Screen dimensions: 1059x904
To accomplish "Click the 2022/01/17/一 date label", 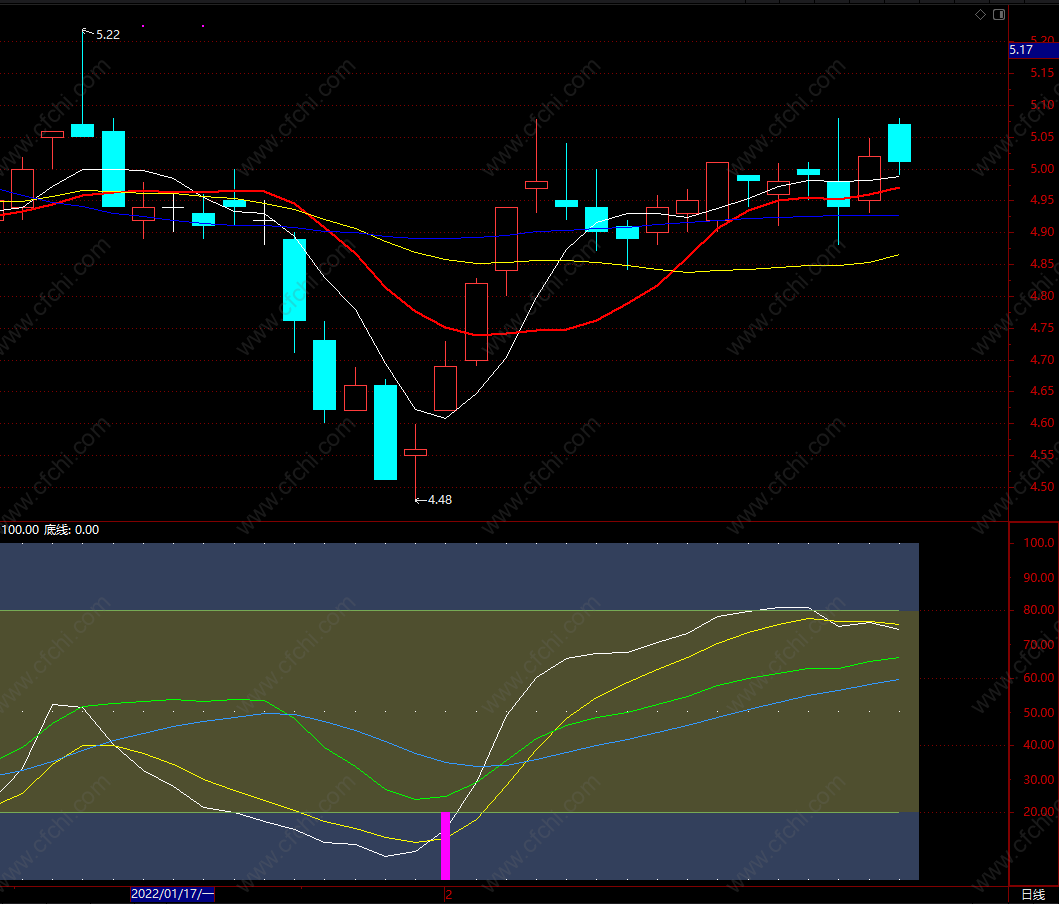I will (172, 894).
